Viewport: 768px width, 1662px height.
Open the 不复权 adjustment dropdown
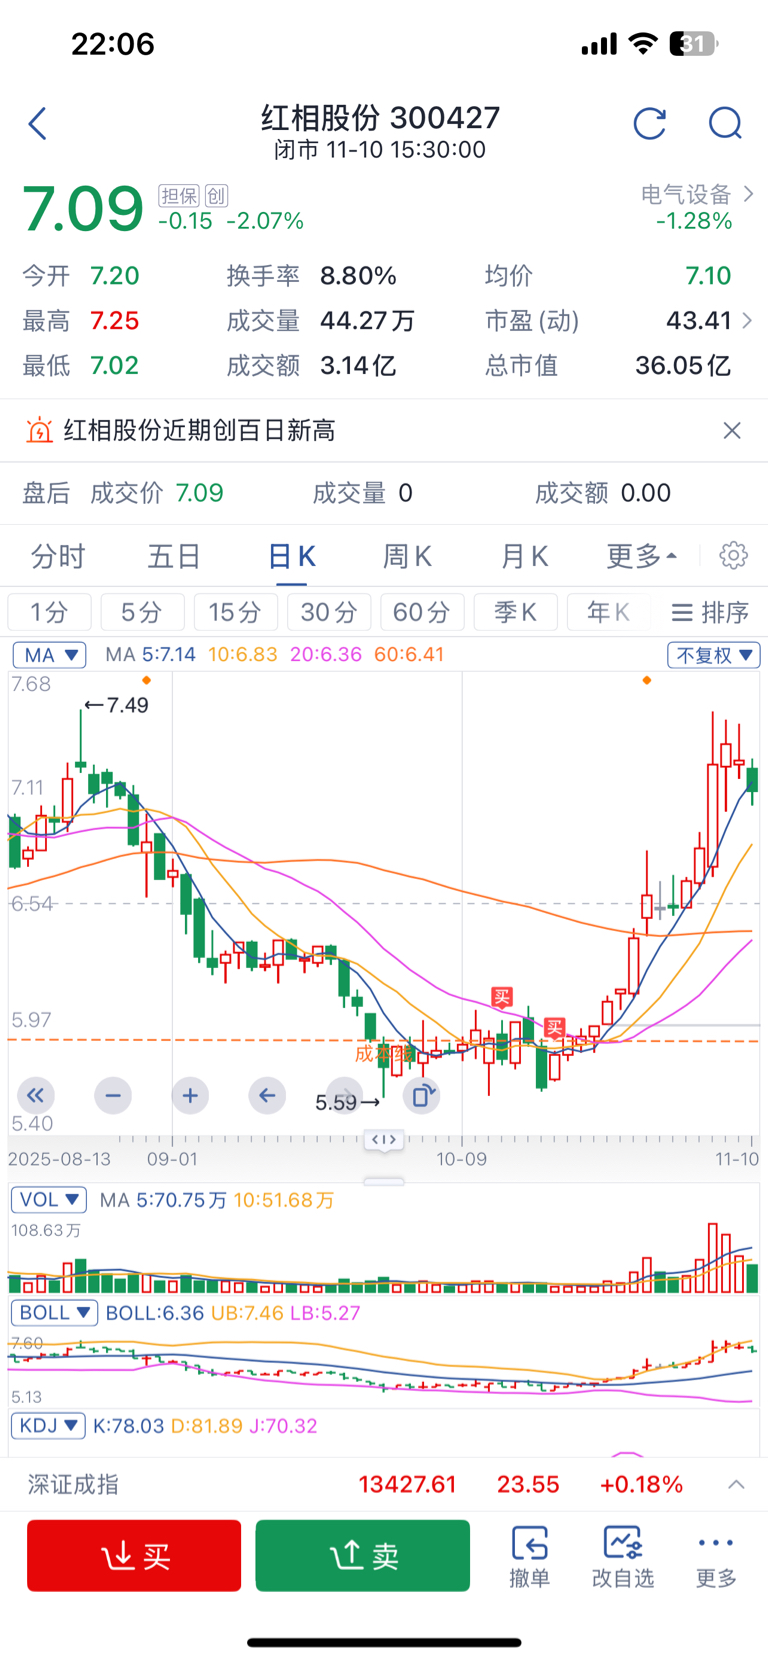point(714,655)
